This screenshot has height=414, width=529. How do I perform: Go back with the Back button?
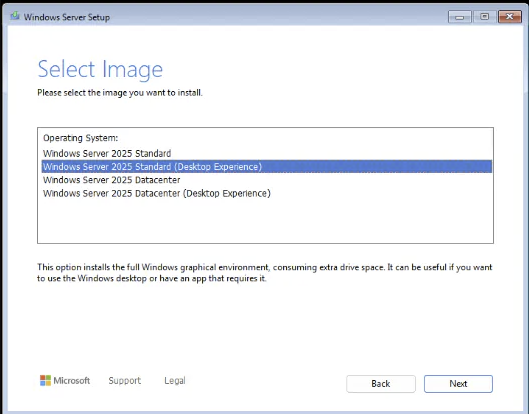click(381, 384)
